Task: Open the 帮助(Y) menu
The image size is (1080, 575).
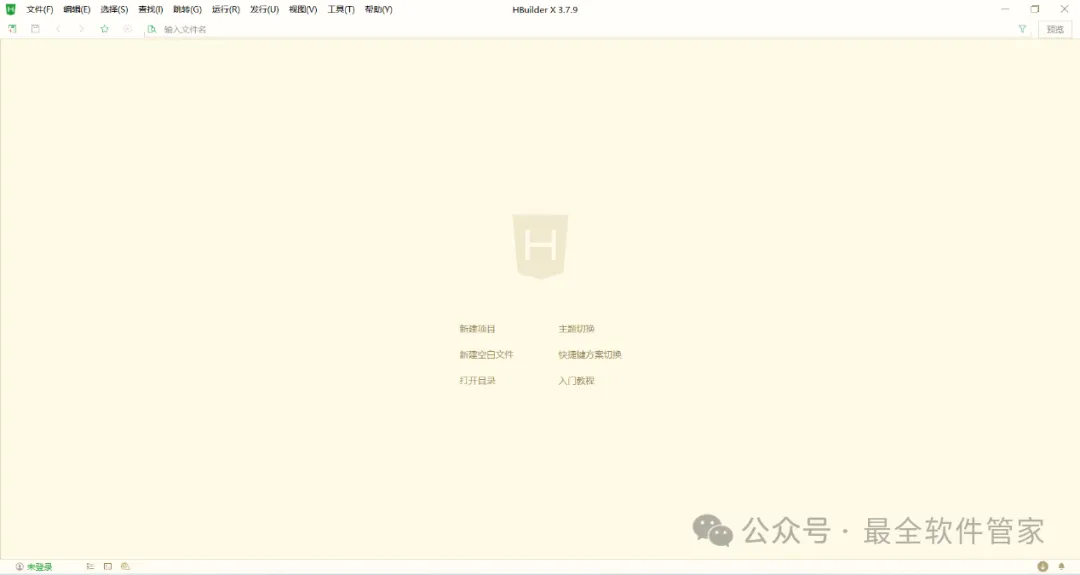Action: click(378, 10)
